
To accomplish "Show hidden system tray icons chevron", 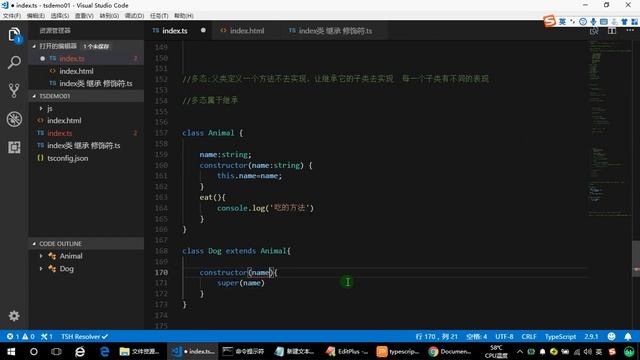I will (520, 351).
